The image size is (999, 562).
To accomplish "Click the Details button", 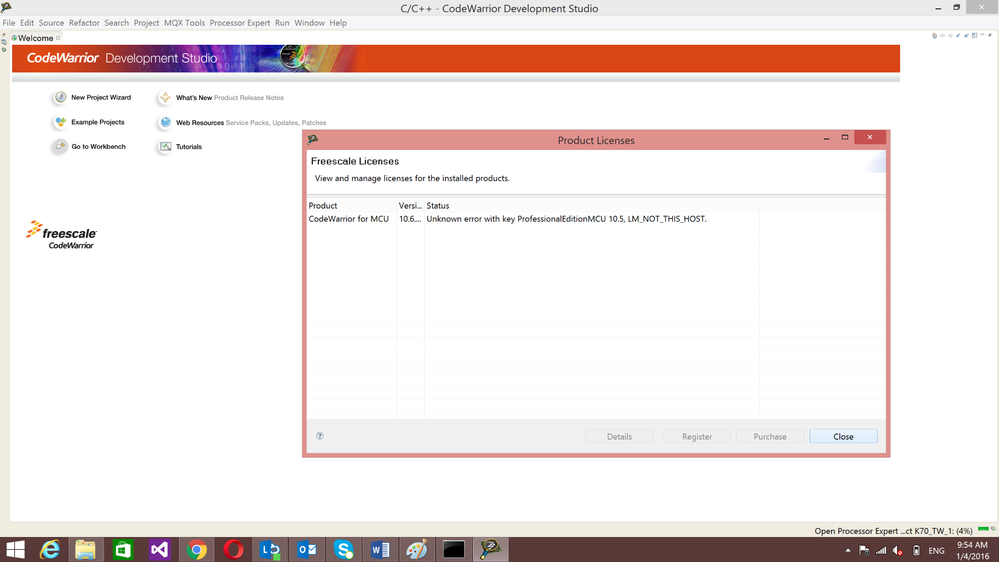I will [619, 436].
